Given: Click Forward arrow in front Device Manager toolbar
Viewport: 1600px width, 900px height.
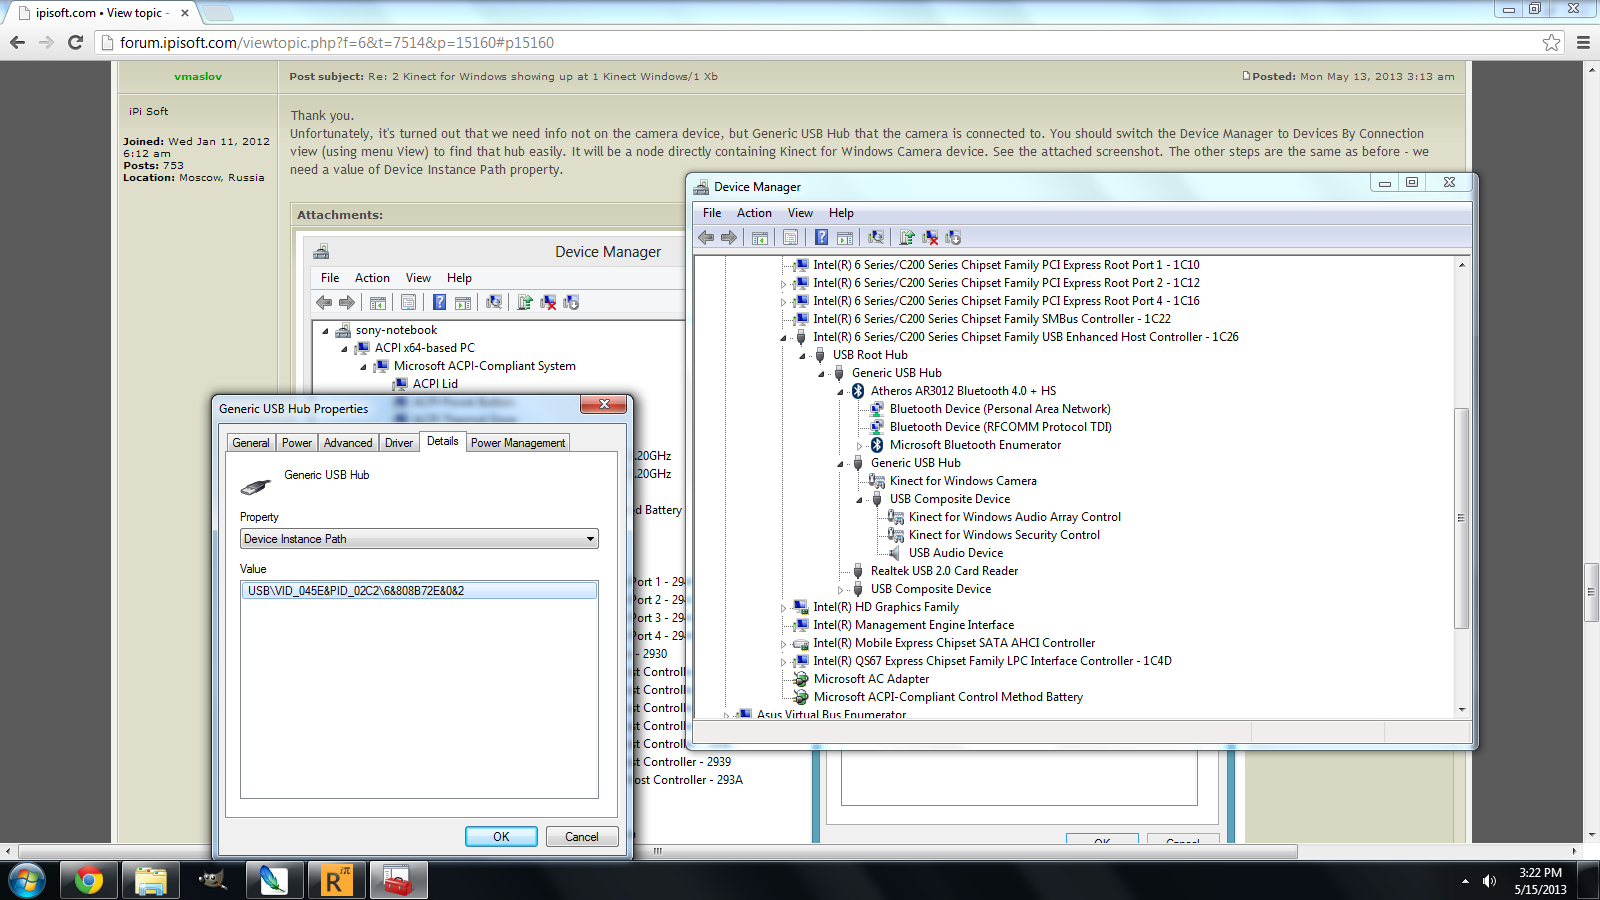Looking at the screenshot, I should [729, 237].
